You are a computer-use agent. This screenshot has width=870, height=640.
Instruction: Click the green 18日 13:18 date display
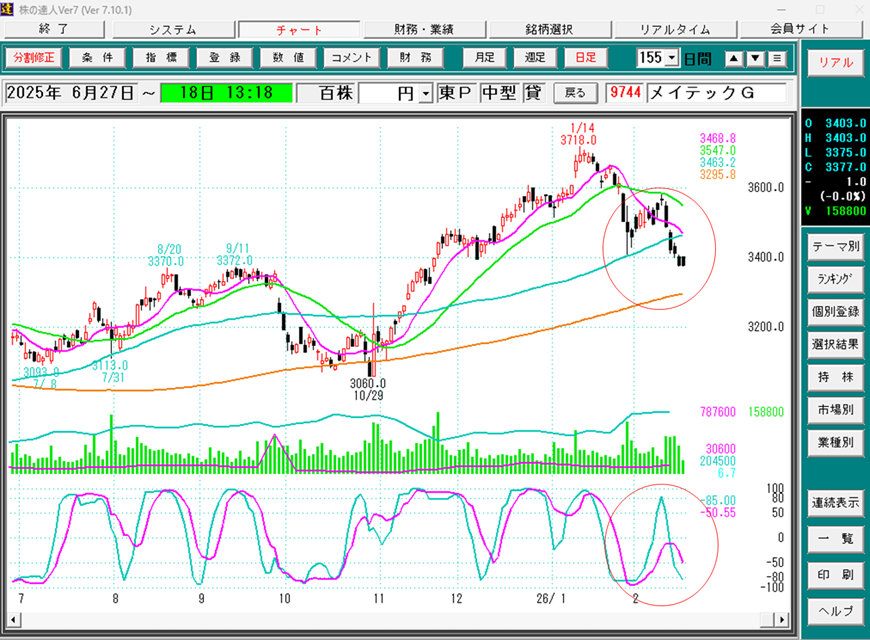(x=226, y=93)
